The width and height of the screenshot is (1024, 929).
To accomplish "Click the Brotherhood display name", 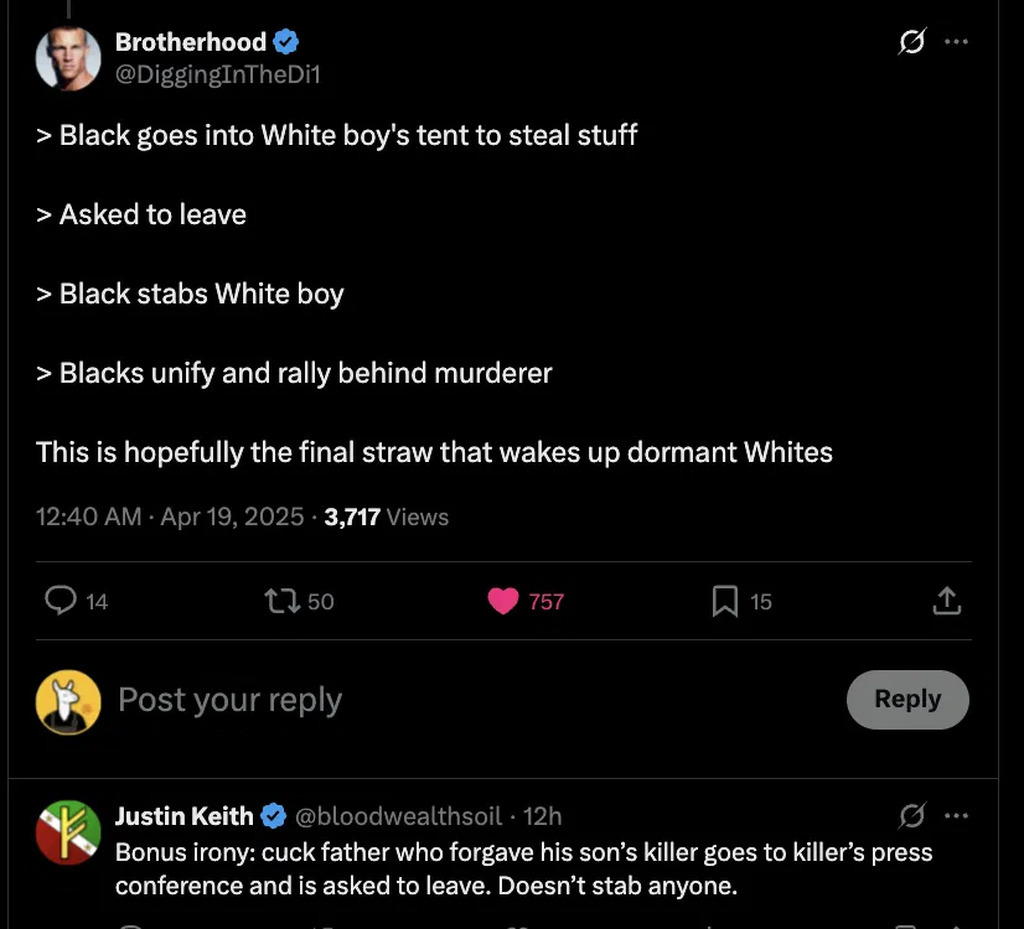I will click(x=190, y=42).
